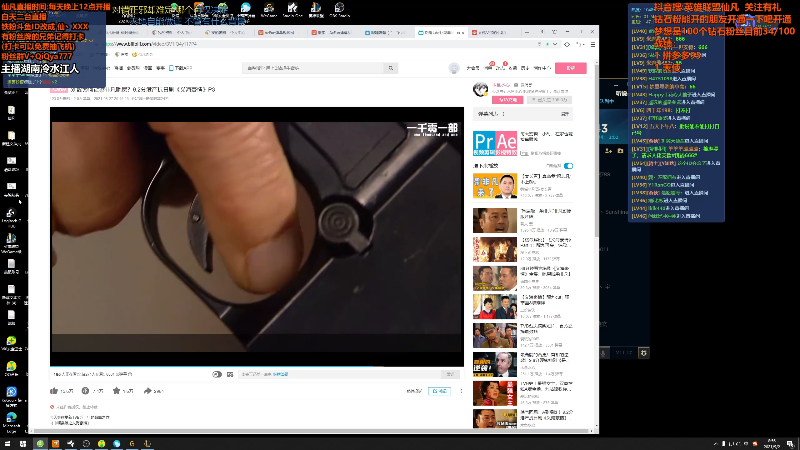This screenshot has width=800, height=450.
Task: Click the outlined notes button below the video
Action: (439, 391)
